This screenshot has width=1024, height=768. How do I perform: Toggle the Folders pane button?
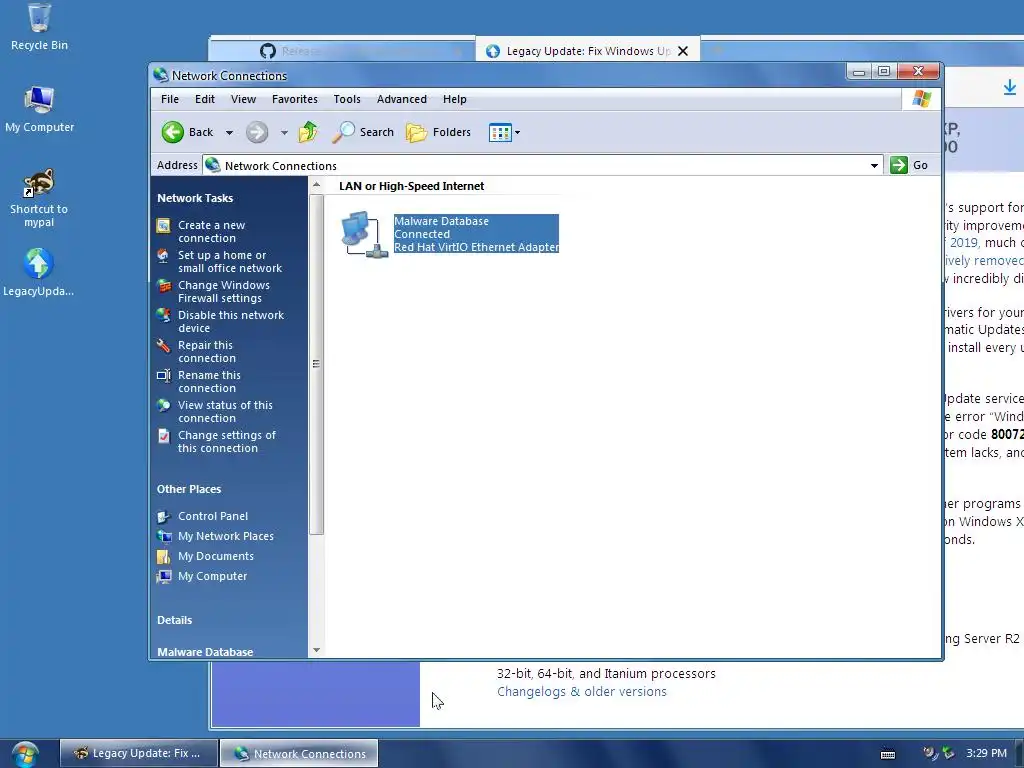438,132
